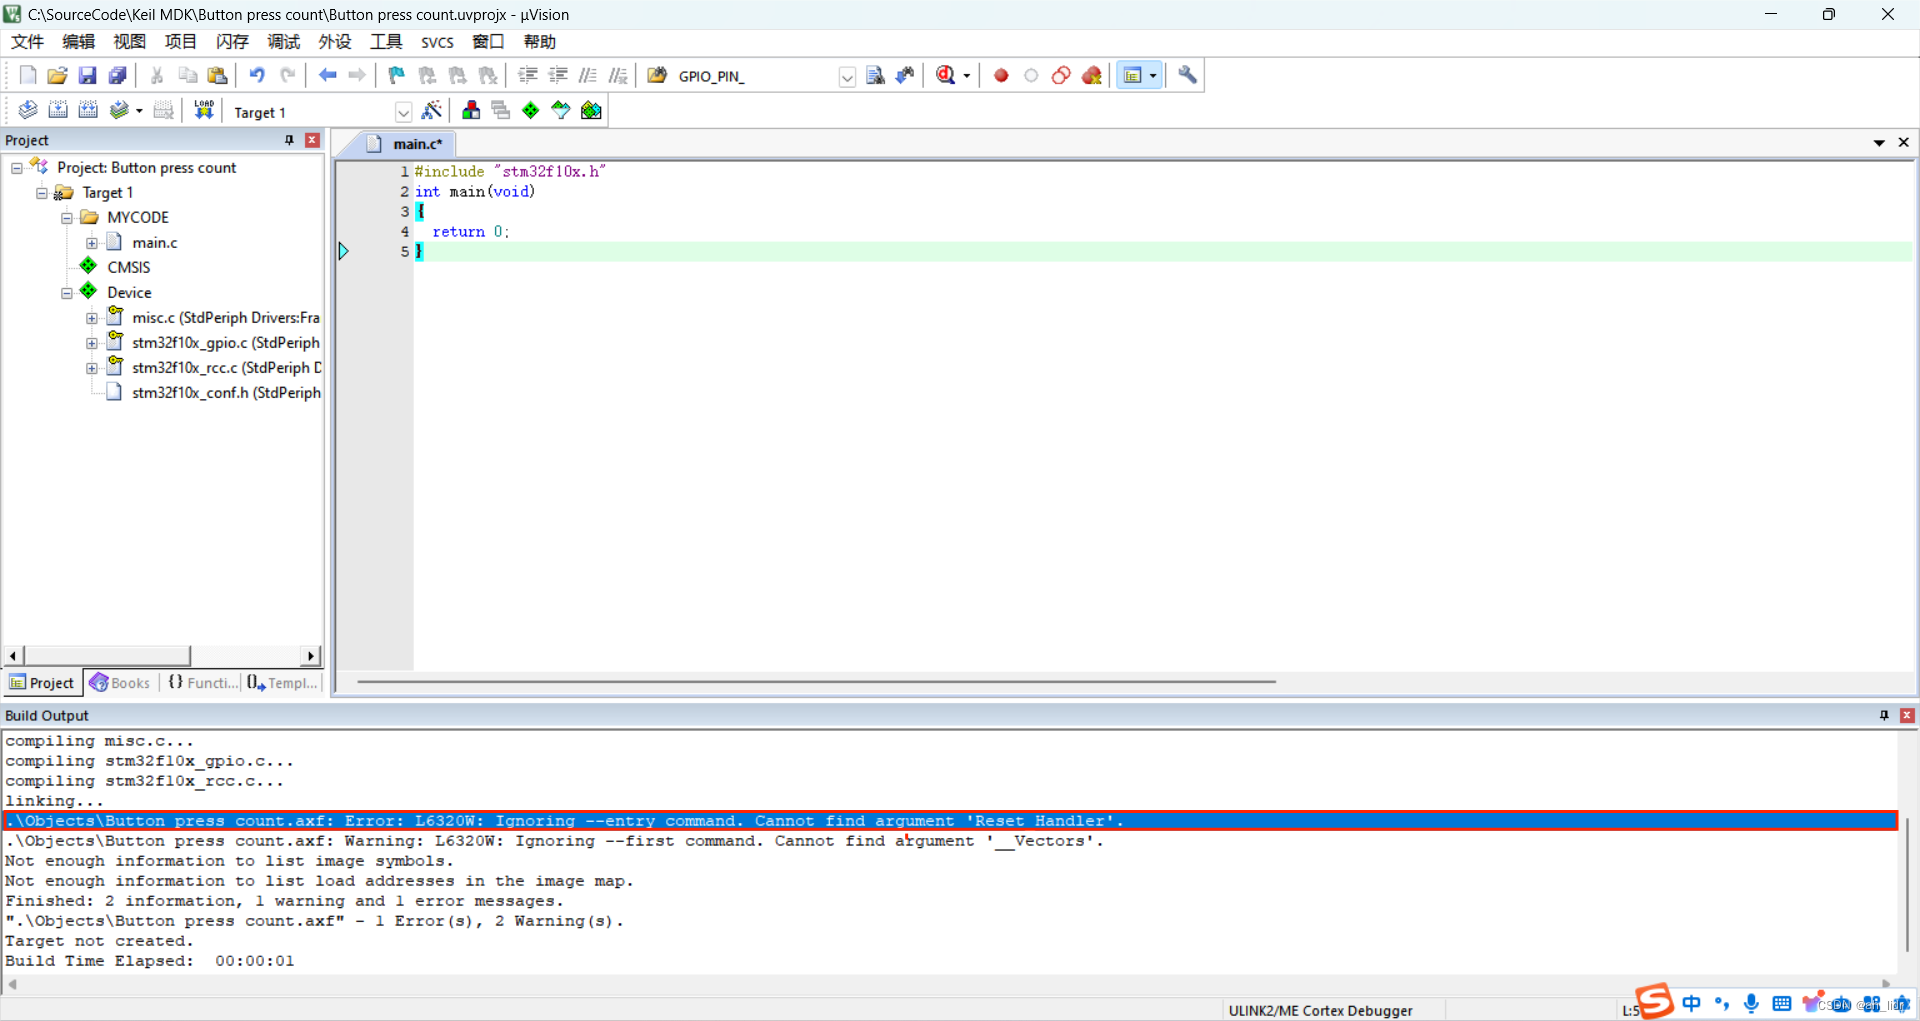Rebuild all target files
The image size is (1920, 1021).
click(x=88, y=110)
